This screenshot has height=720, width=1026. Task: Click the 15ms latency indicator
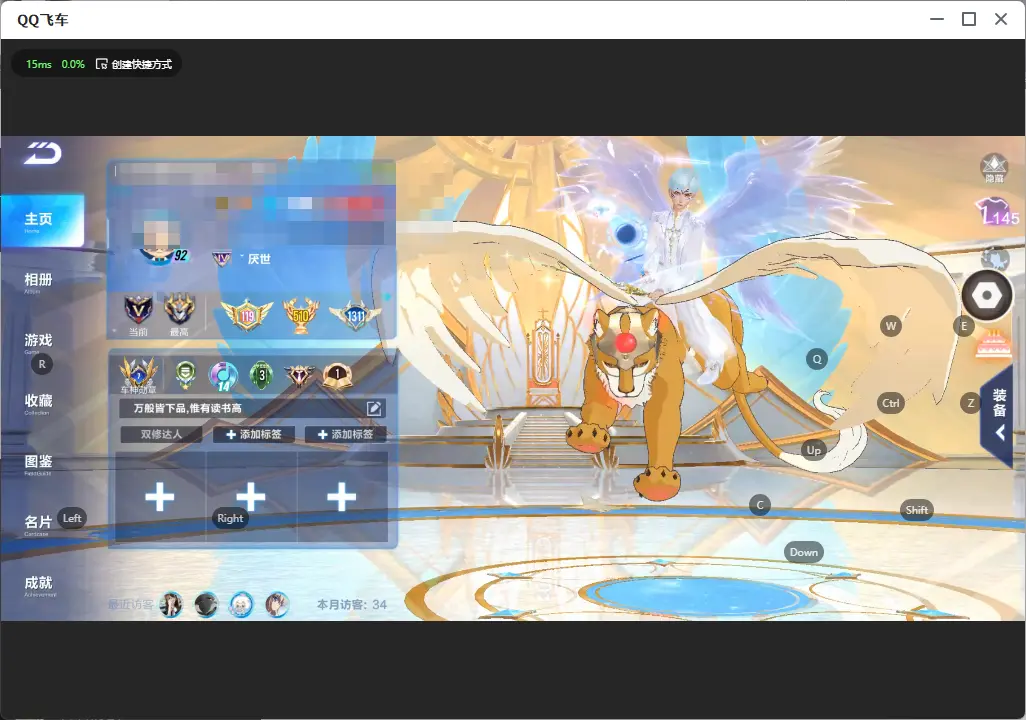pyautogui.click(x=39, y=64)
